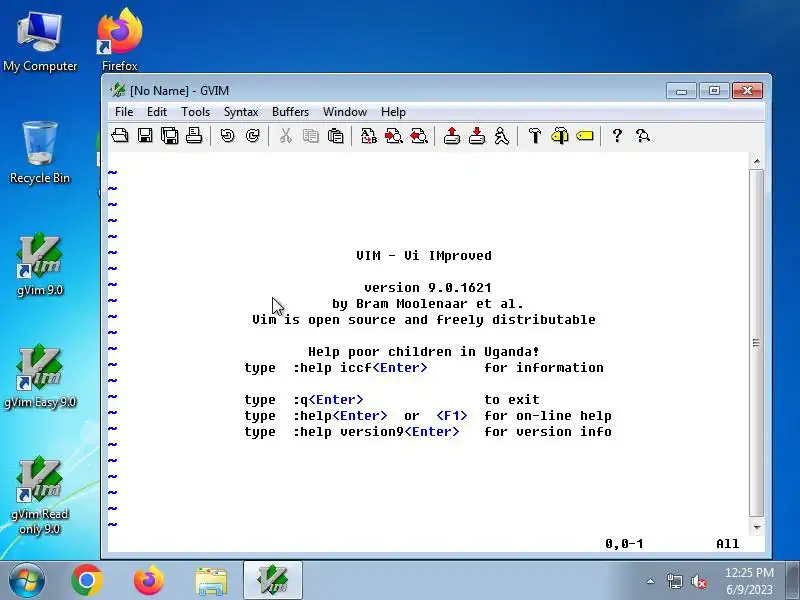Image resolution: width=800 pixels, height=600 pixels.
Task: Click the ':help version9<Enter>' text
Action: (x=376, y=432)
